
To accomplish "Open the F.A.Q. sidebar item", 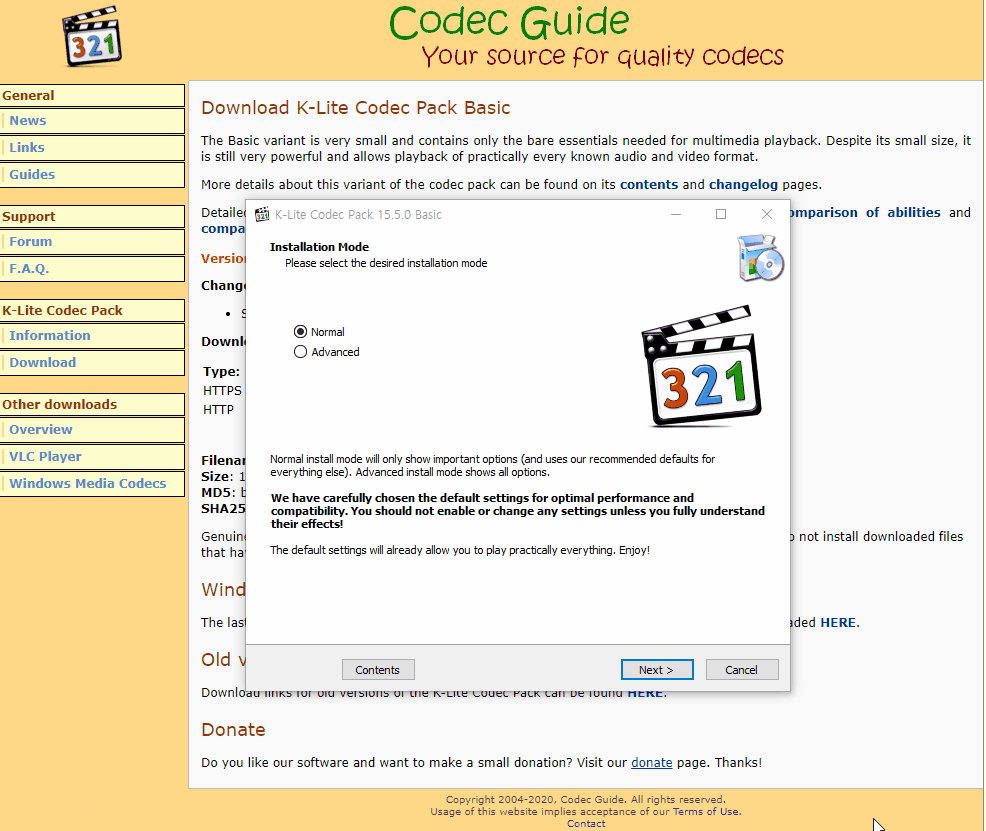I will 92,269.
